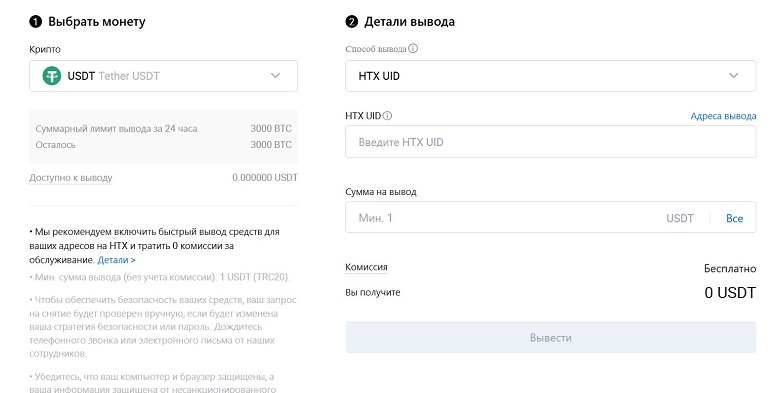Screen dimensions: 775x393
Task: Click the USDT unit label in amount field
Action: (x=680, y=218)
